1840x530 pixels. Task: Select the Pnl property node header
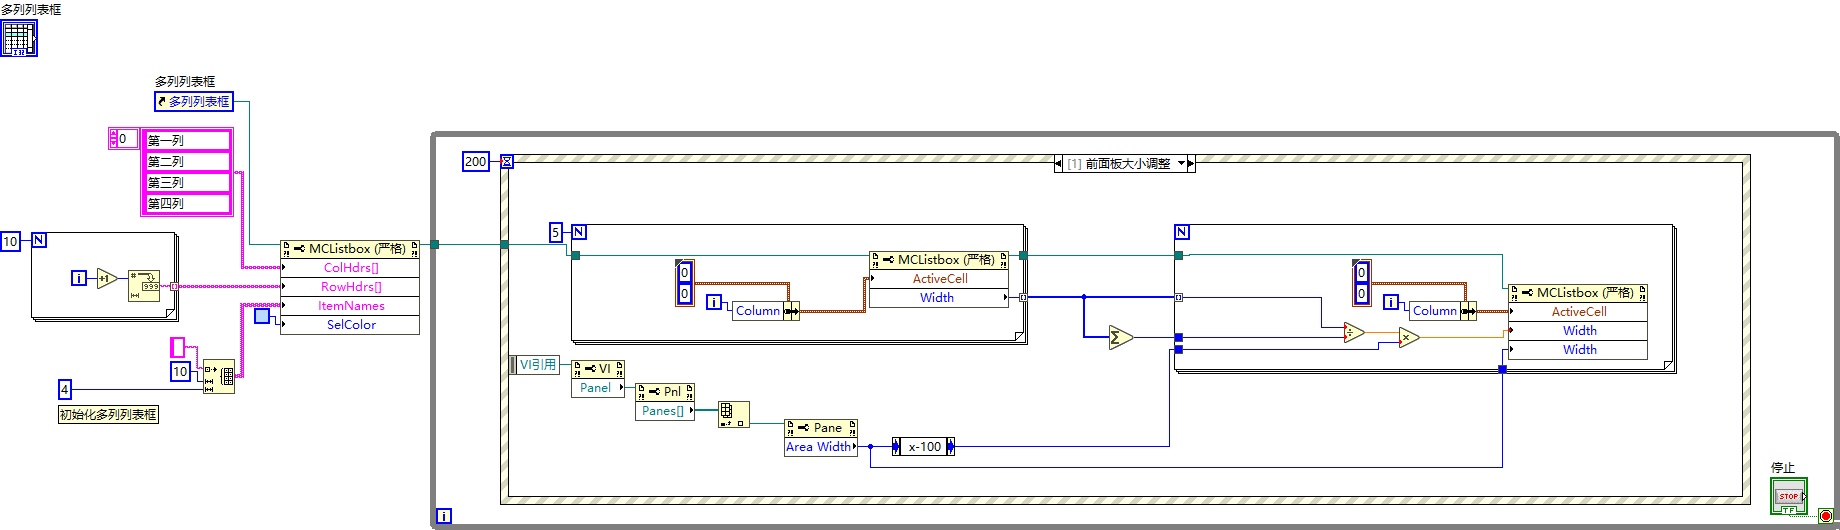(665, 392)
